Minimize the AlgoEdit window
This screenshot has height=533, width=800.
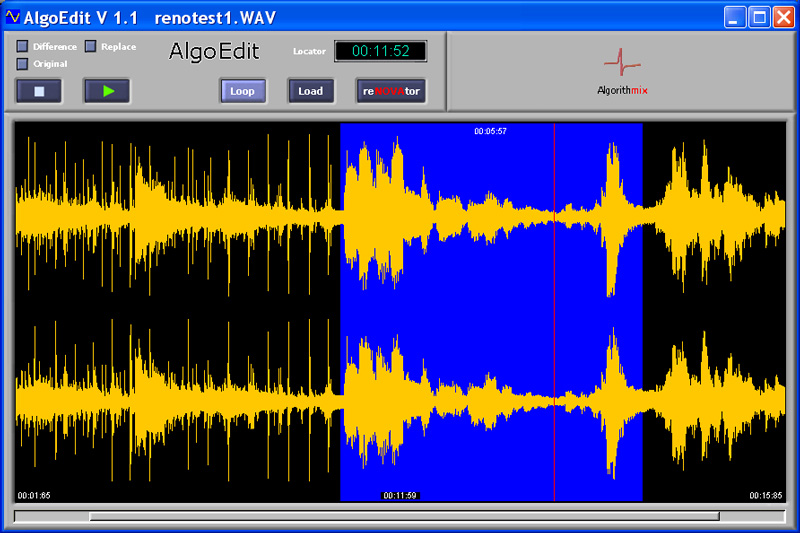tap(735, 16)
